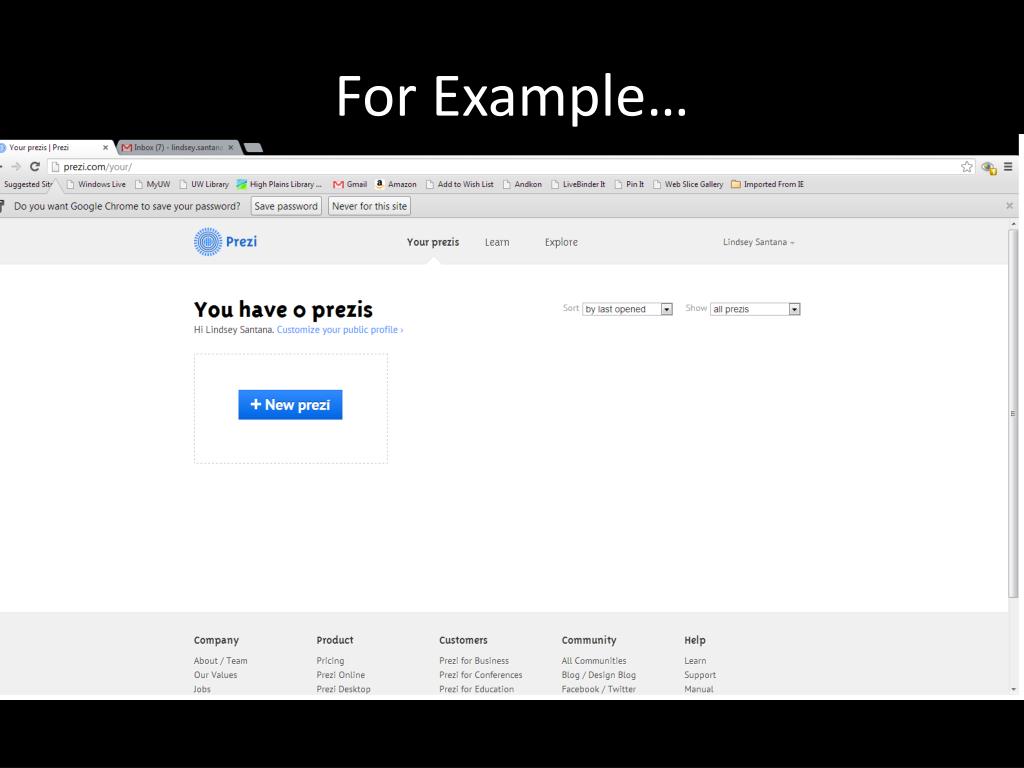Open Prezi Online footer link
Viewport: 1024px width, 768px height.
[x=341, y=675]
